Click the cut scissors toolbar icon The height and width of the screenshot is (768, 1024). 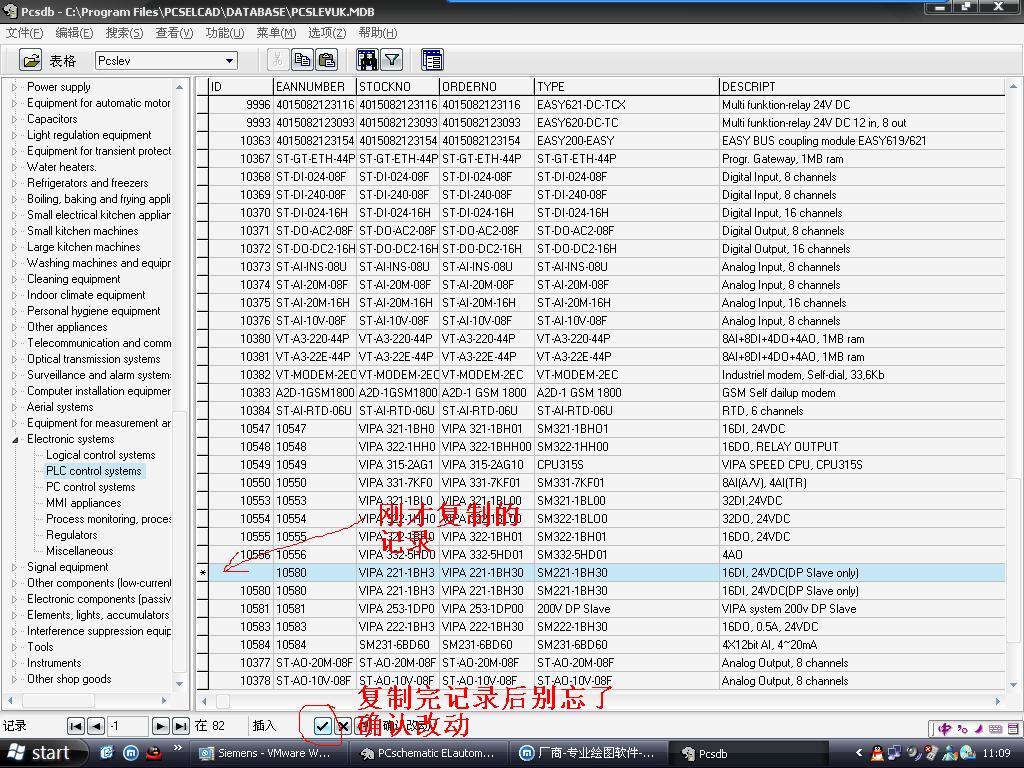[277, 60]
